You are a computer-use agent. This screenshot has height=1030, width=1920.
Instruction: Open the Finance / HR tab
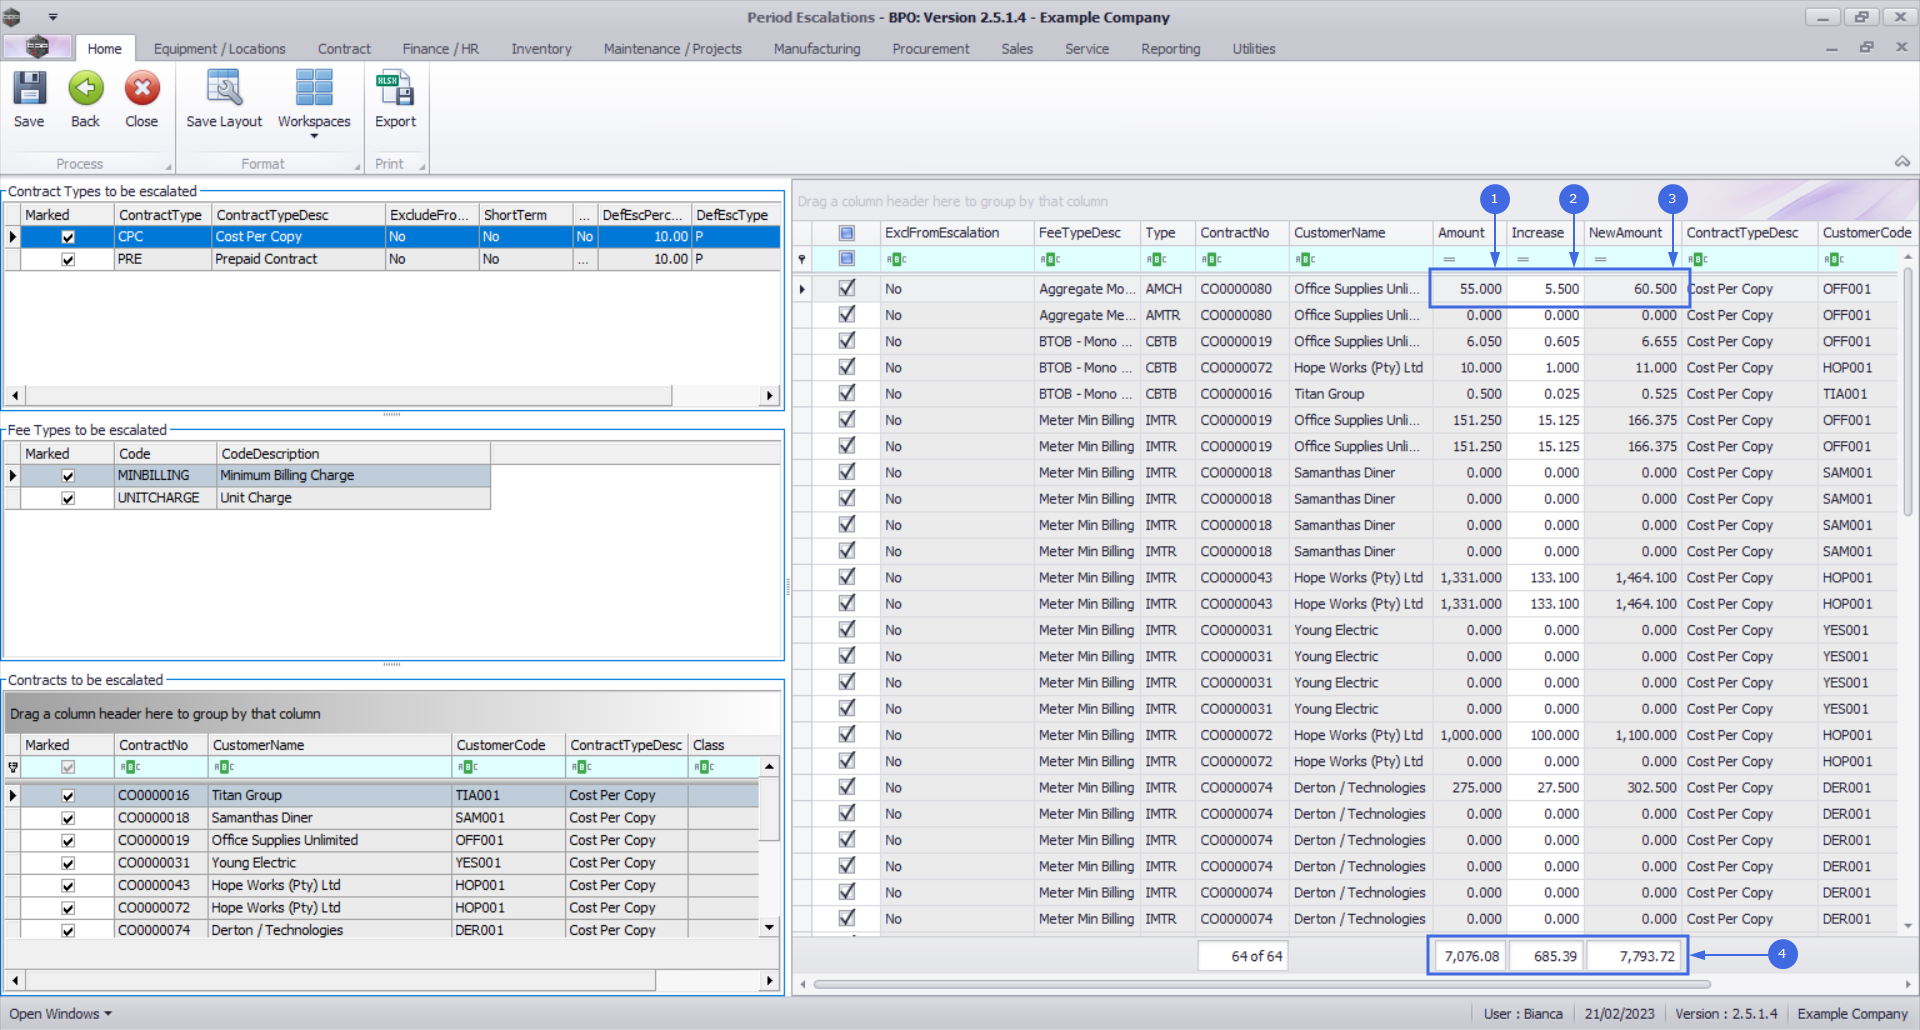point(440,49)
